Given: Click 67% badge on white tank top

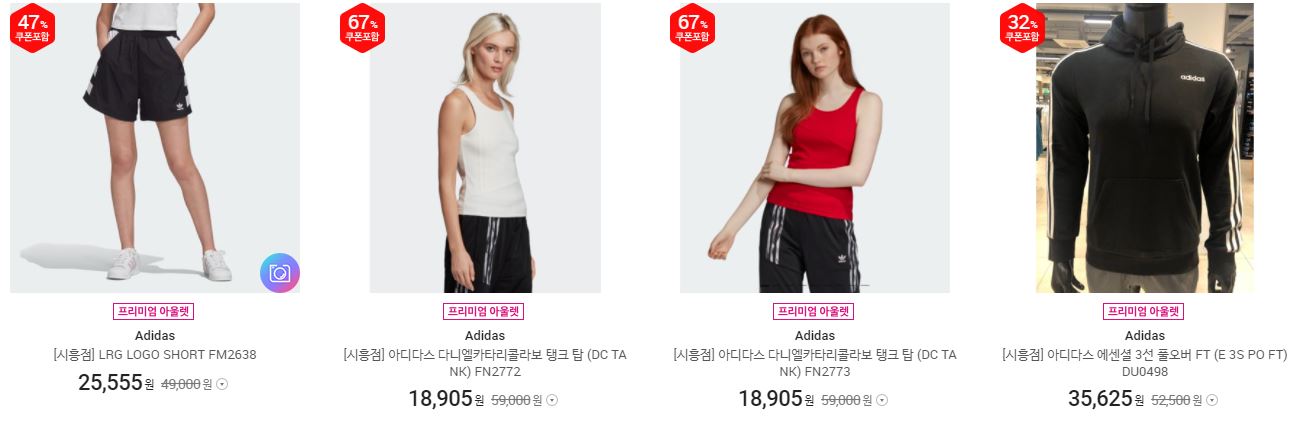Looking at the screenshot, I should coord(363,28).
